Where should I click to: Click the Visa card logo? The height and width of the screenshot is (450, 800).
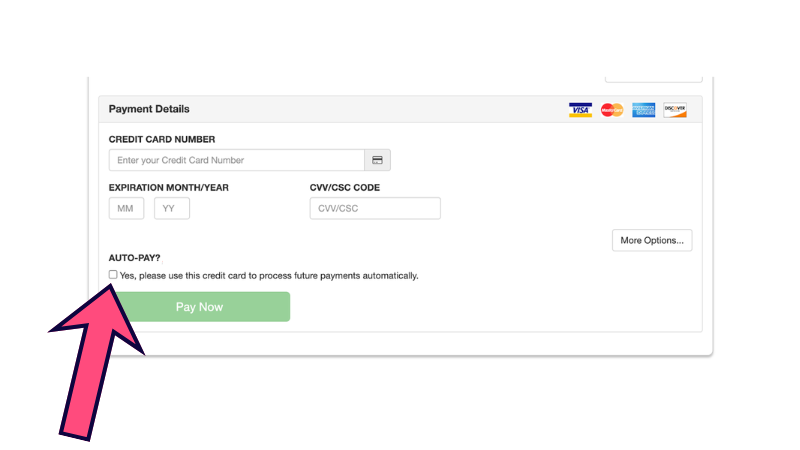click(580, 110)
